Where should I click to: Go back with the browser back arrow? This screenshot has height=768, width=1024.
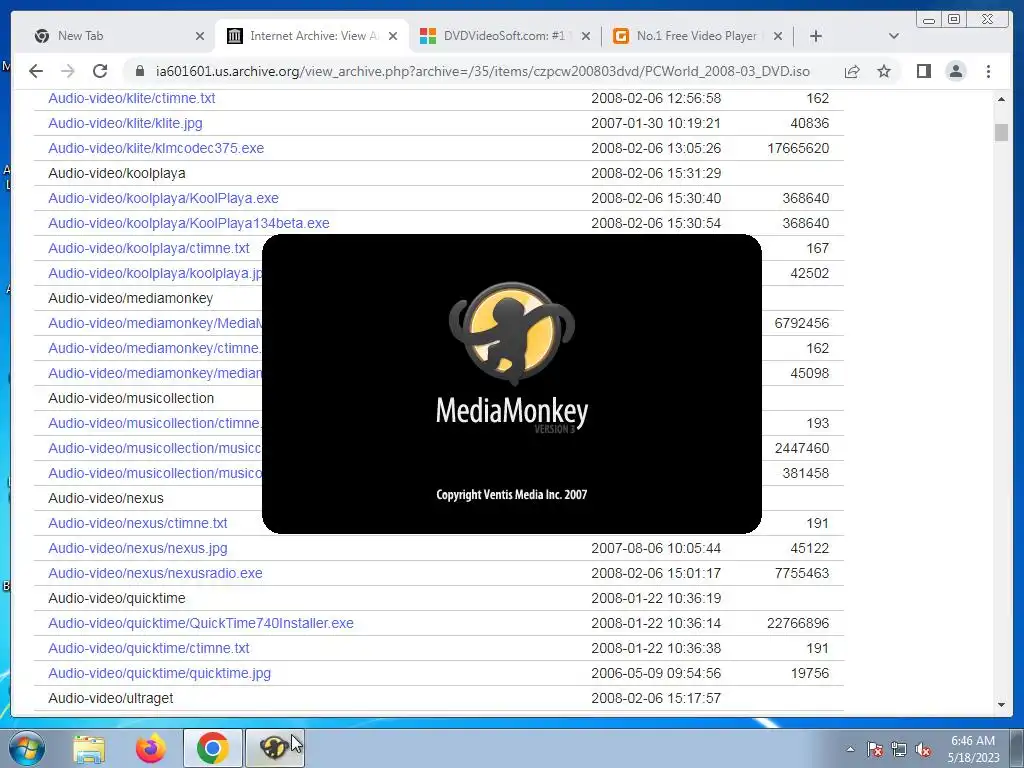point(36,71)
